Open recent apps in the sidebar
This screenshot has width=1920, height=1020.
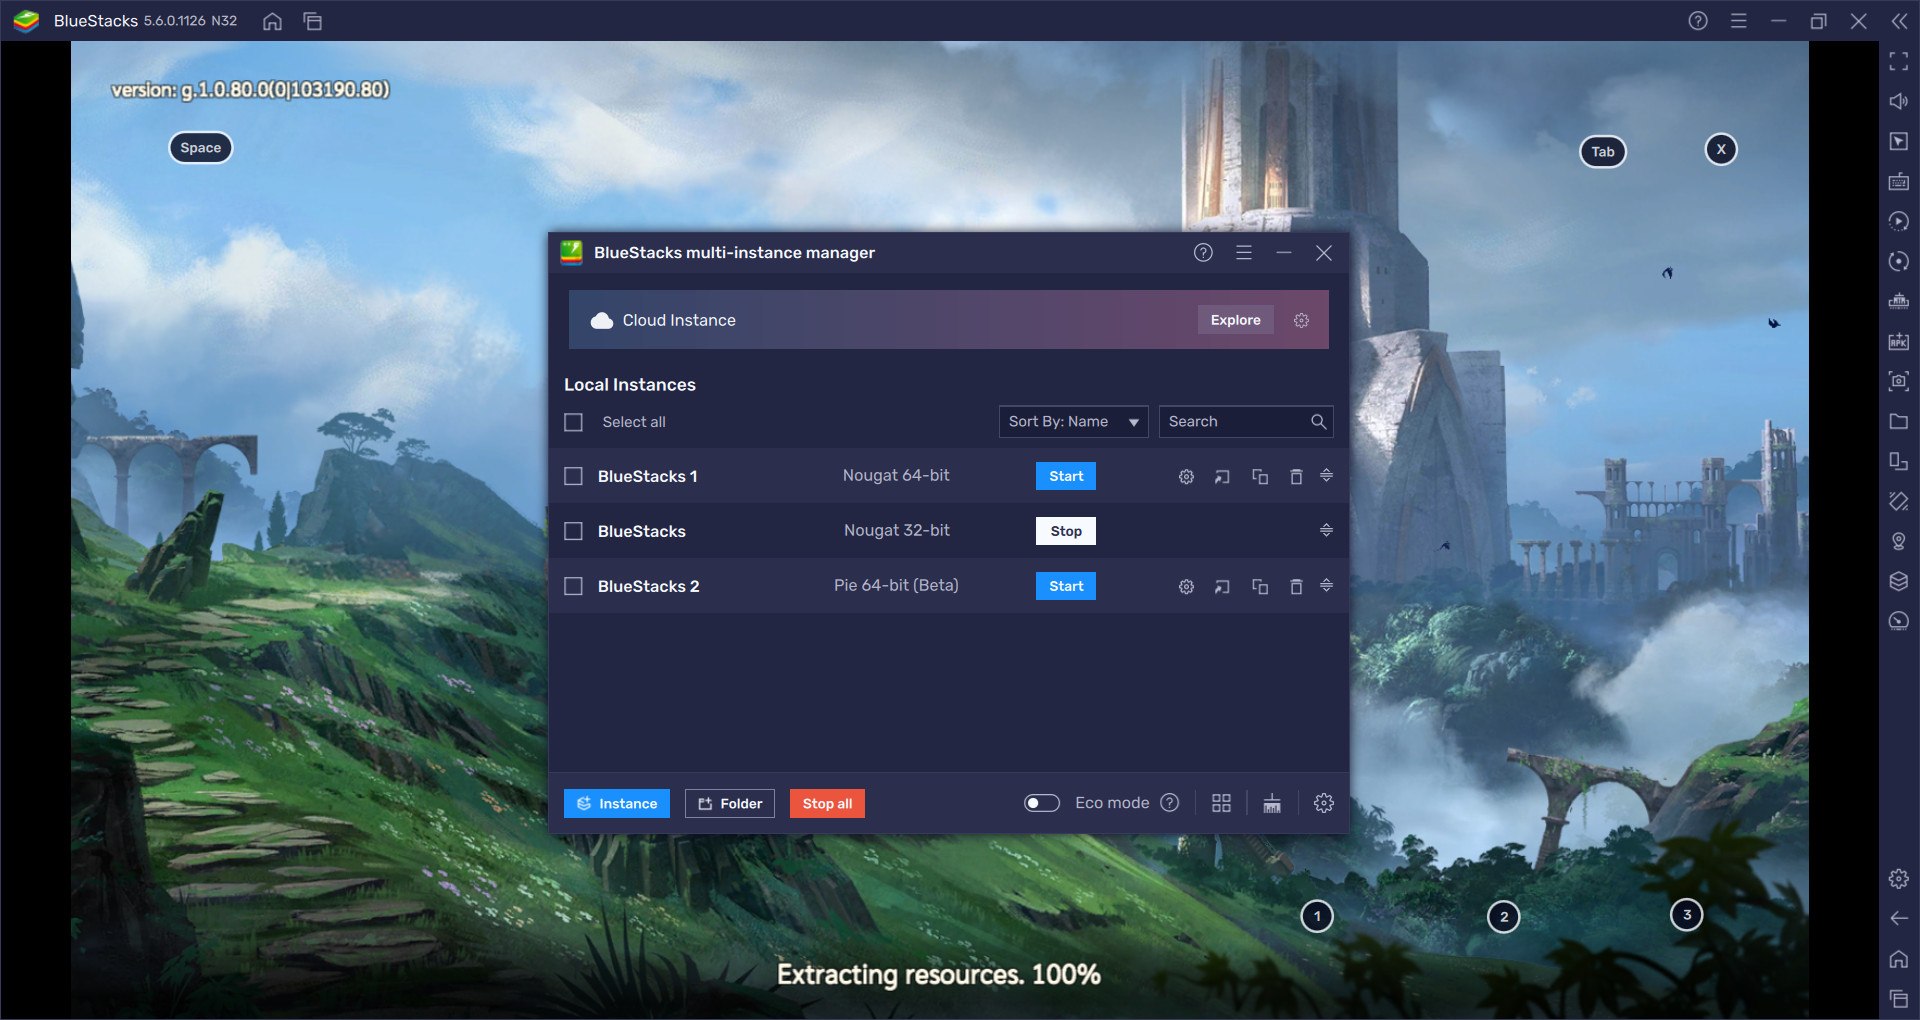1898,999
